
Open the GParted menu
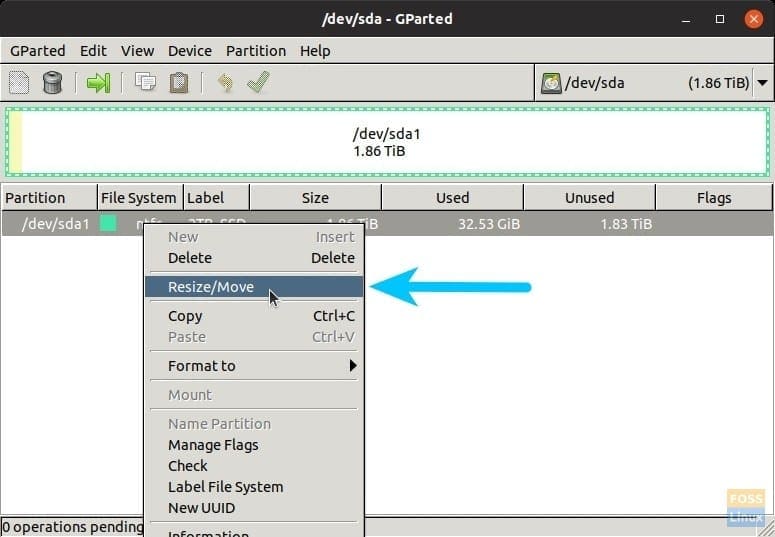point(38,51)
